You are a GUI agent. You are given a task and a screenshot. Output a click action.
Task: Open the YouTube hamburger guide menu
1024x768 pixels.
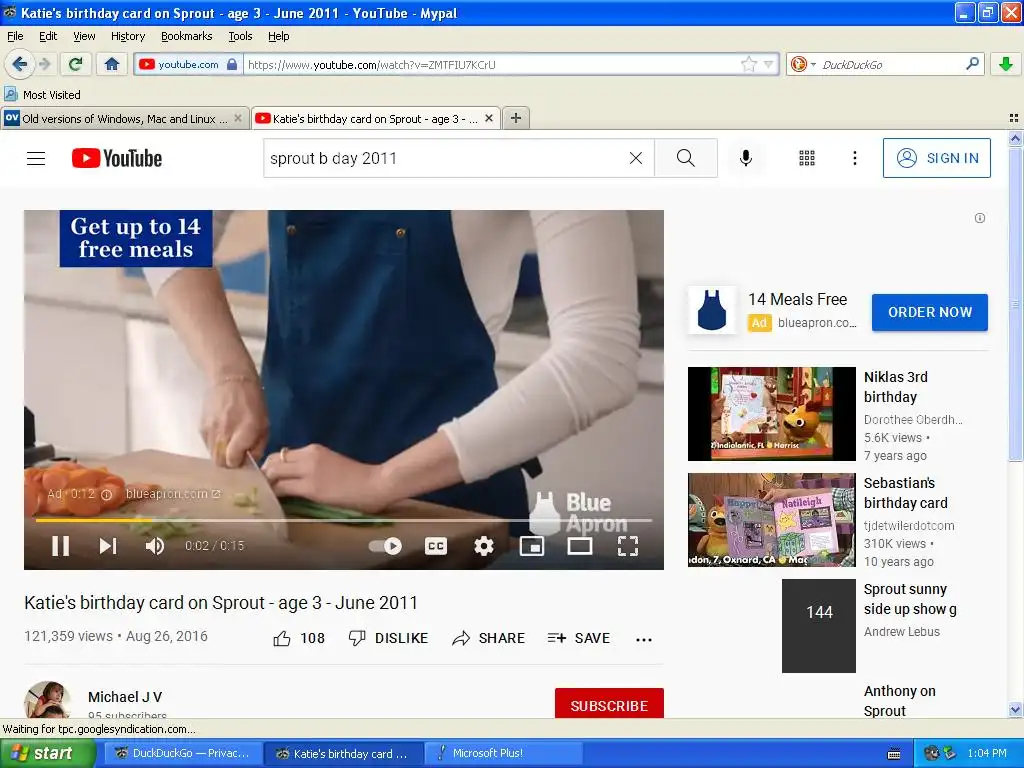pos(36,159)
